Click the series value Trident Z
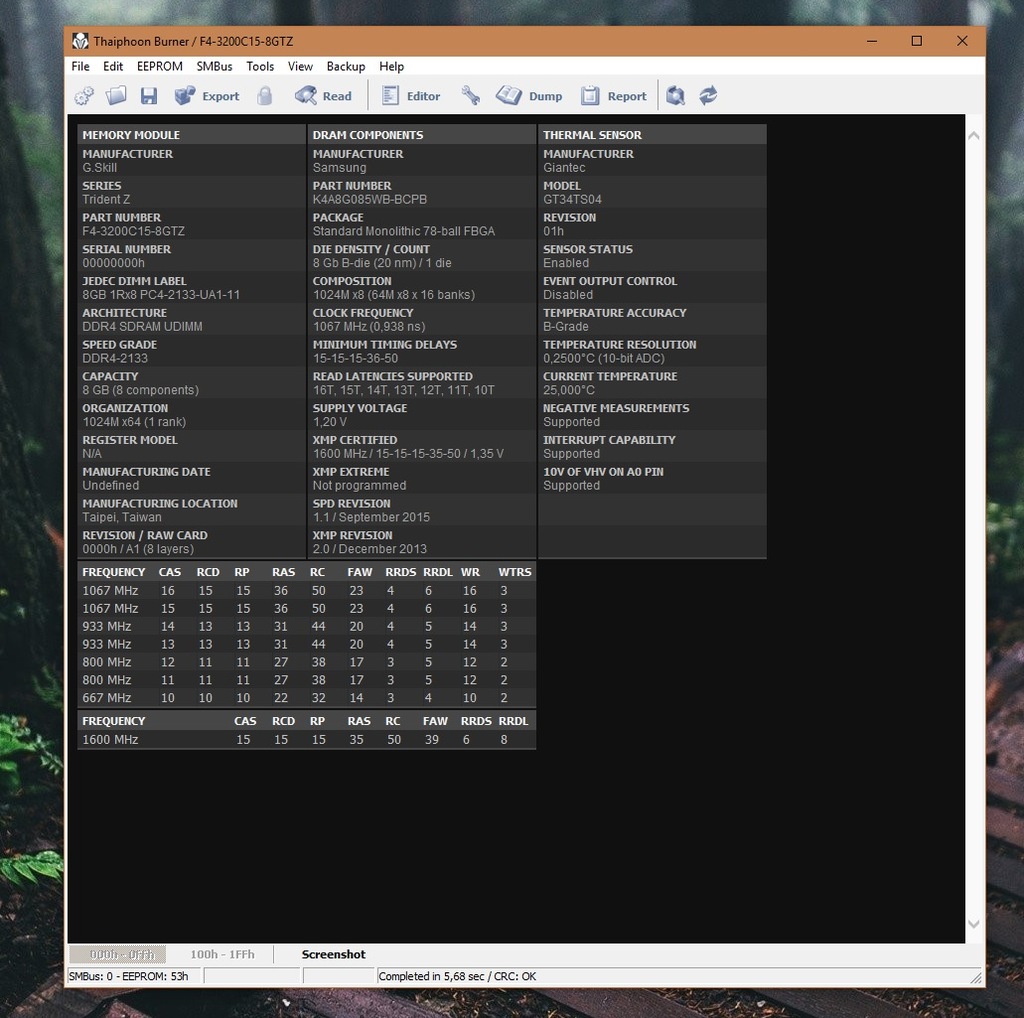The height and width of the screenshot is (1018, 1024). click(106, 199)
